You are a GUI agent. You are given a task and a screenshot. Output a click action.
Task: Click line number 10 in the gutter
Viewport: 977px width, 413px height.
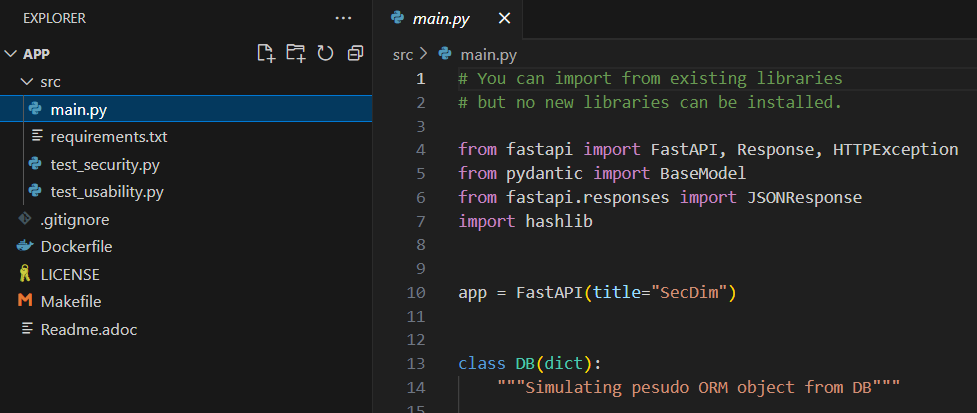(x=416, y=293)
